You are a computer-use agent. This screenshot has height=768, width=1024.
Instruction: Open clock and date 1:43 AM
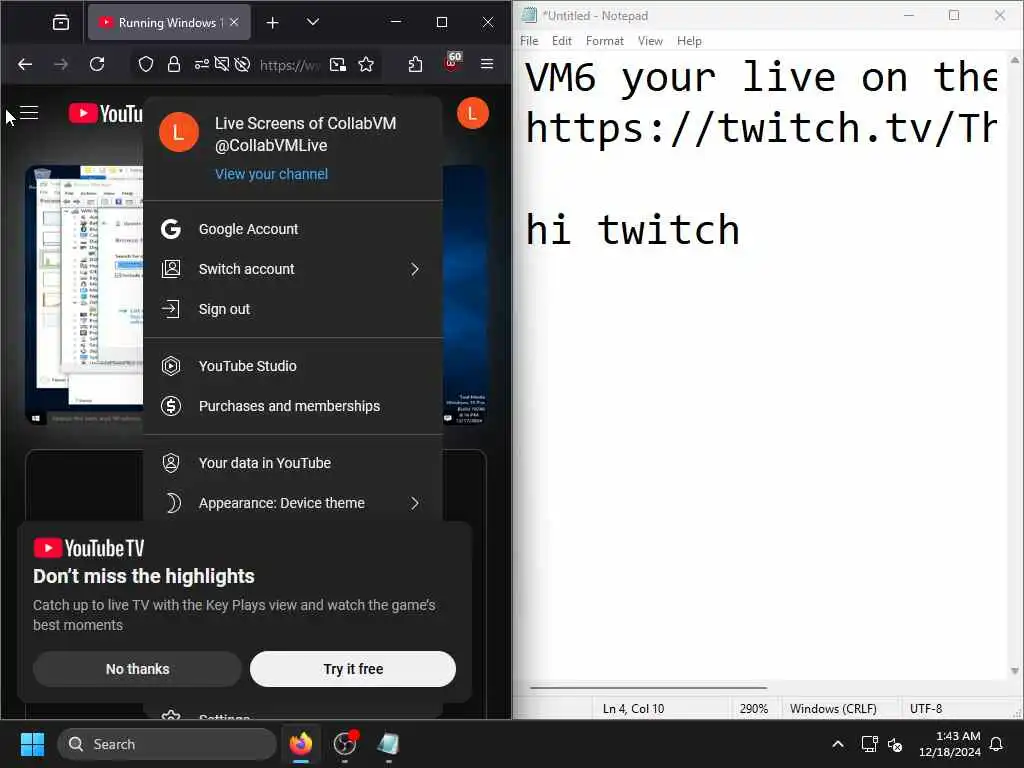click(x=950, y=744)
